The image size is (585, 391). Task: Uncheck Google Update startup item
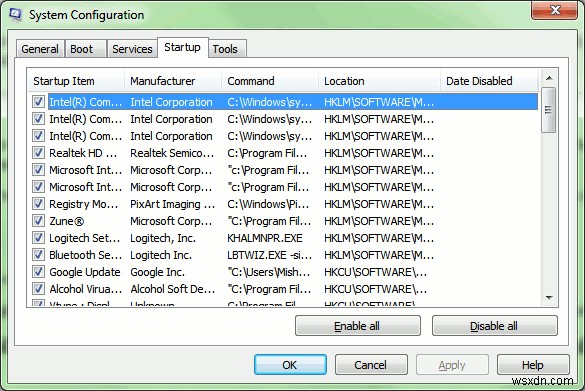tap(38, 272)
